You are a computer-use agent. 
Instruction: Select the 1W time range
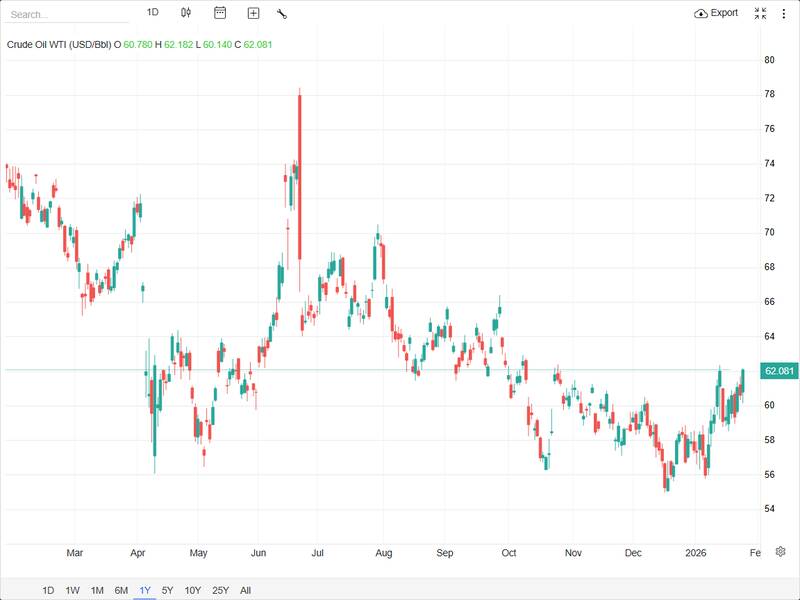point(73,590)
